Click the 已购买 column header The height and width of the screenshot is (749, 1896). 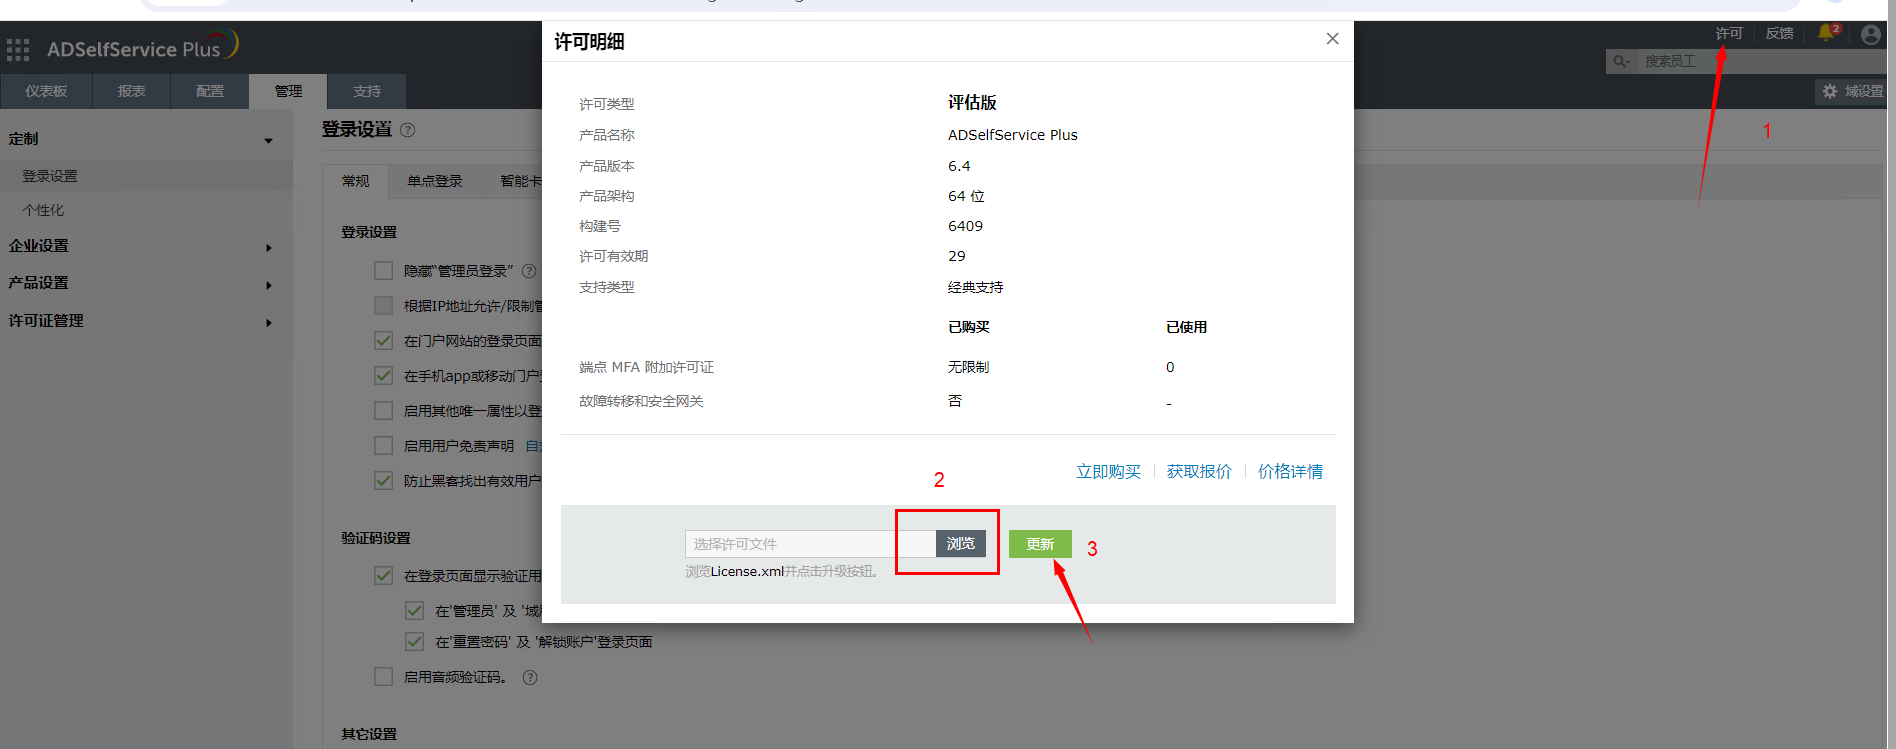(968, 327)
